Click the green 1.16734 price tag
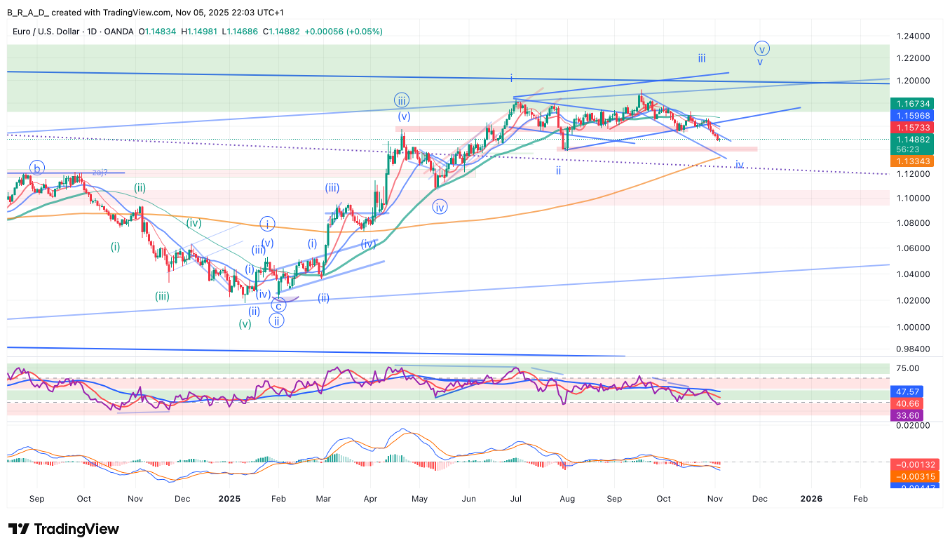The width and height of the screenshot is (950, 550). [913, 103]
